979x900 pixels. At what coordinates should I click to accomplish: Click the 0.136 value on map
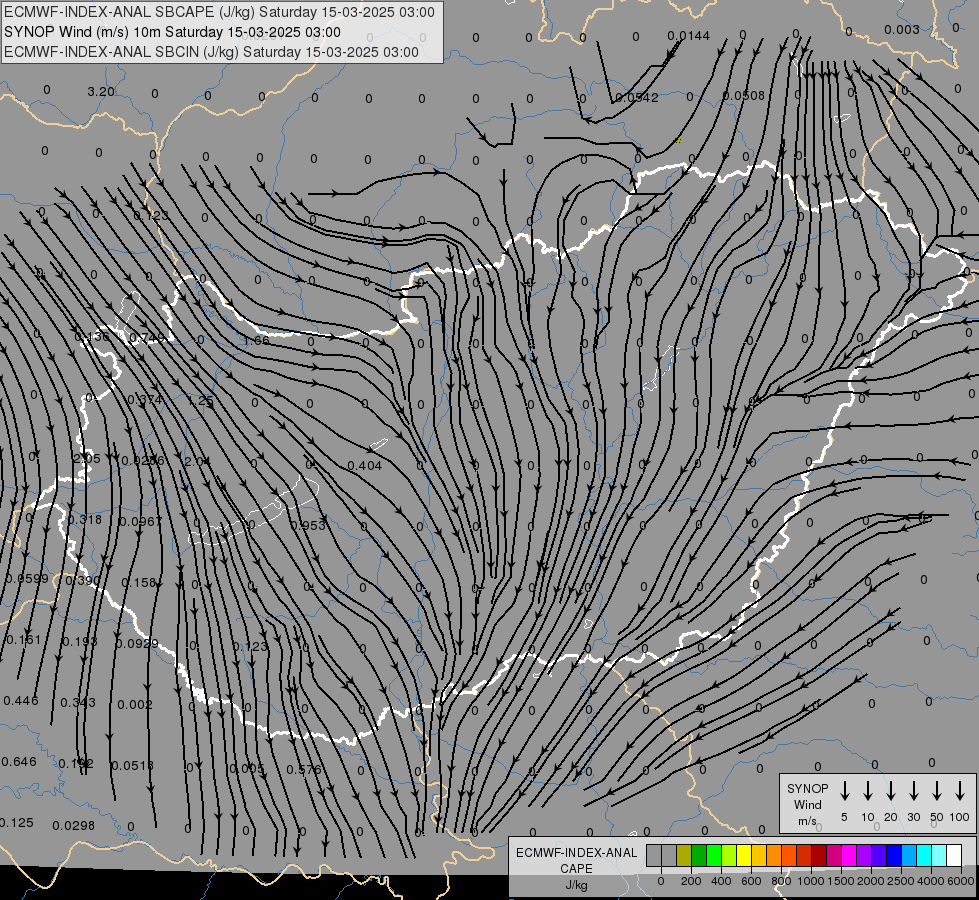coord(91,337)
